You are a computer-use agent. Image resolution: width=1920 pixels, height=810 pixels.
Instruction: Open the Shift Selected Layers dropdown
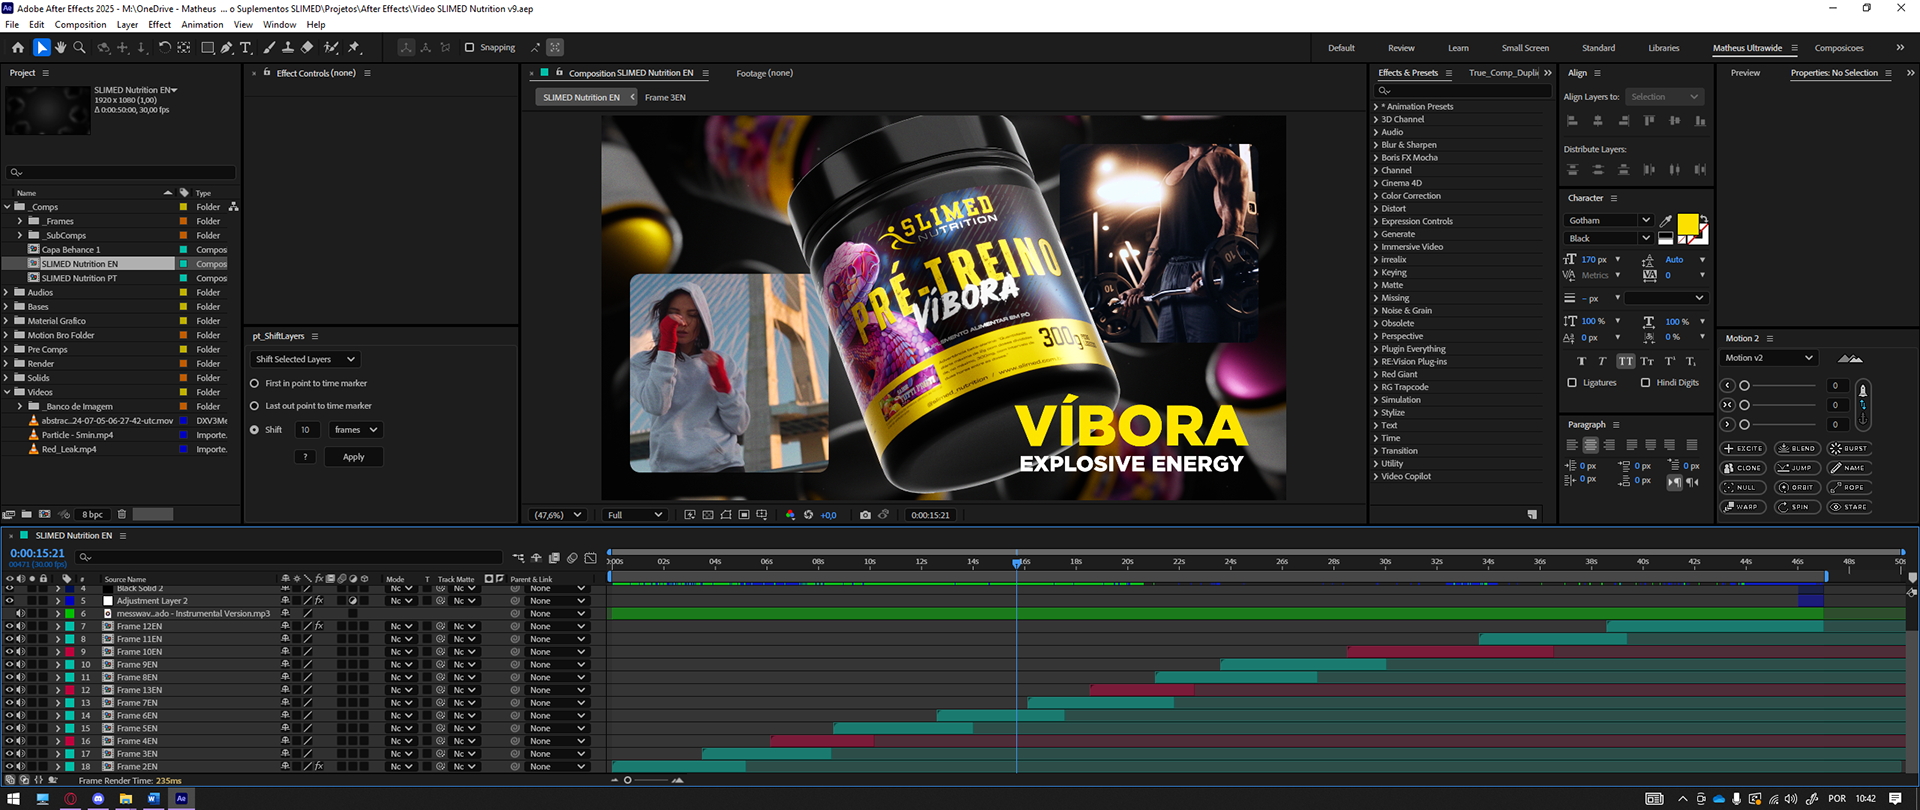[x=304, y=359]
